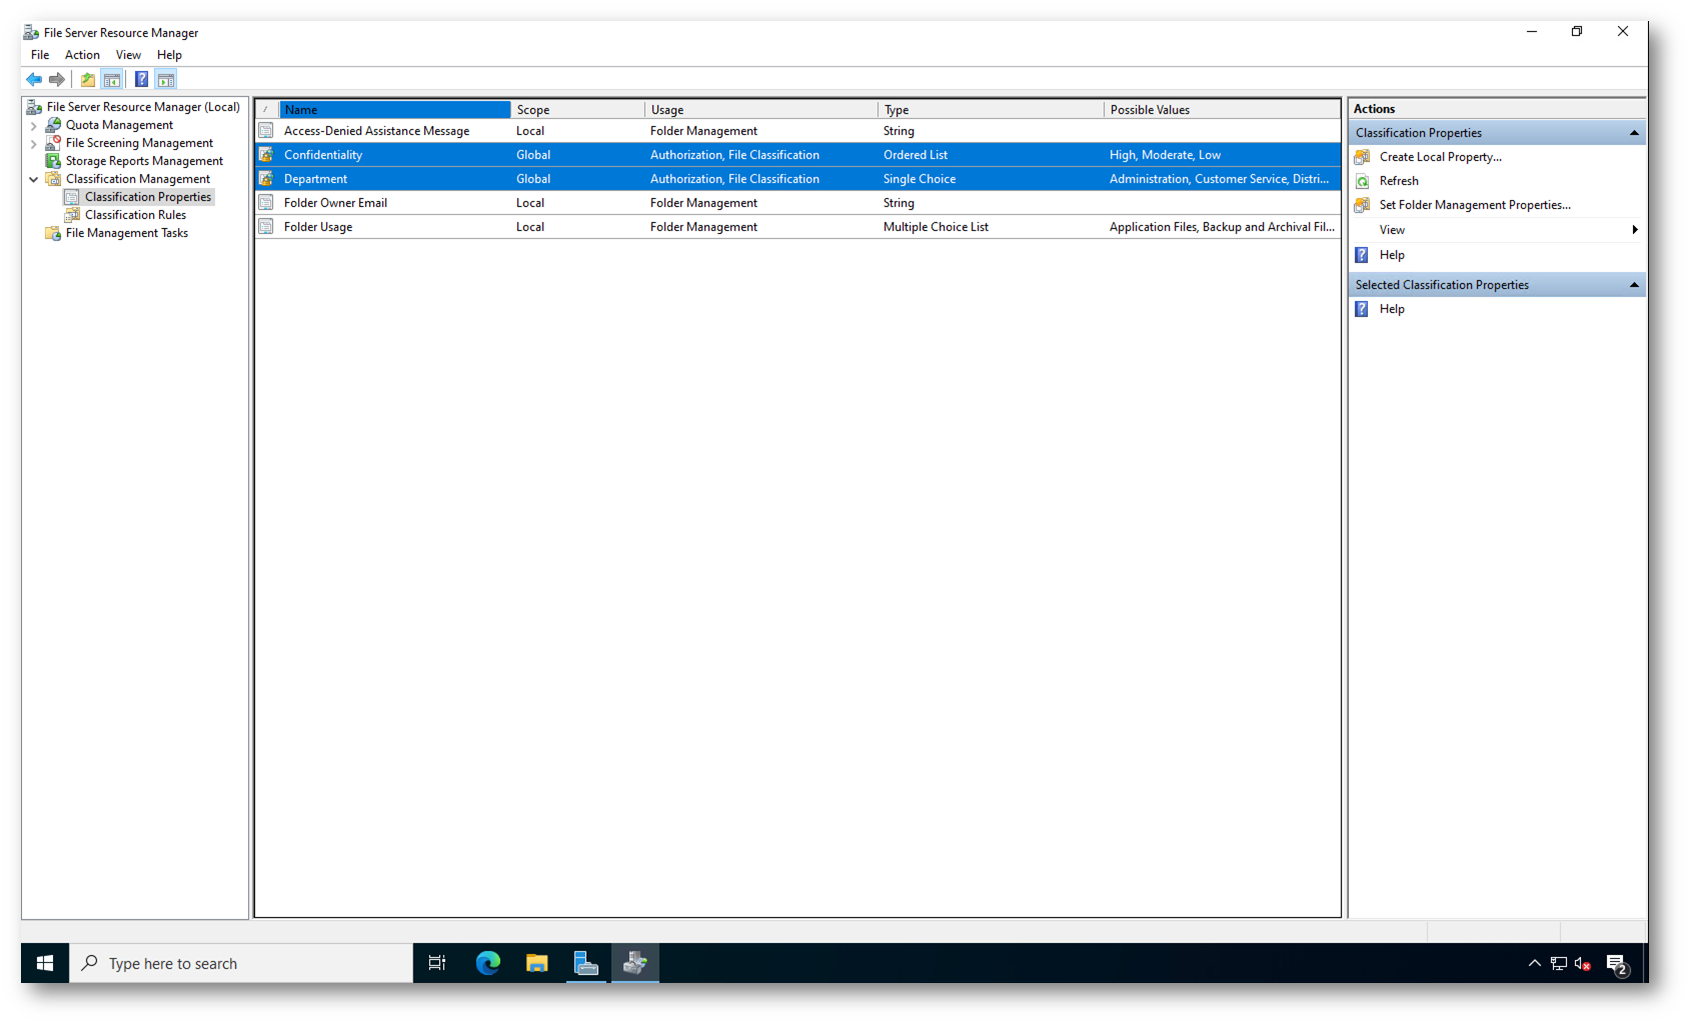Screen dimensions: 1691x1025
Task: Expand the Quota Management node
Action: coord(34,126)
